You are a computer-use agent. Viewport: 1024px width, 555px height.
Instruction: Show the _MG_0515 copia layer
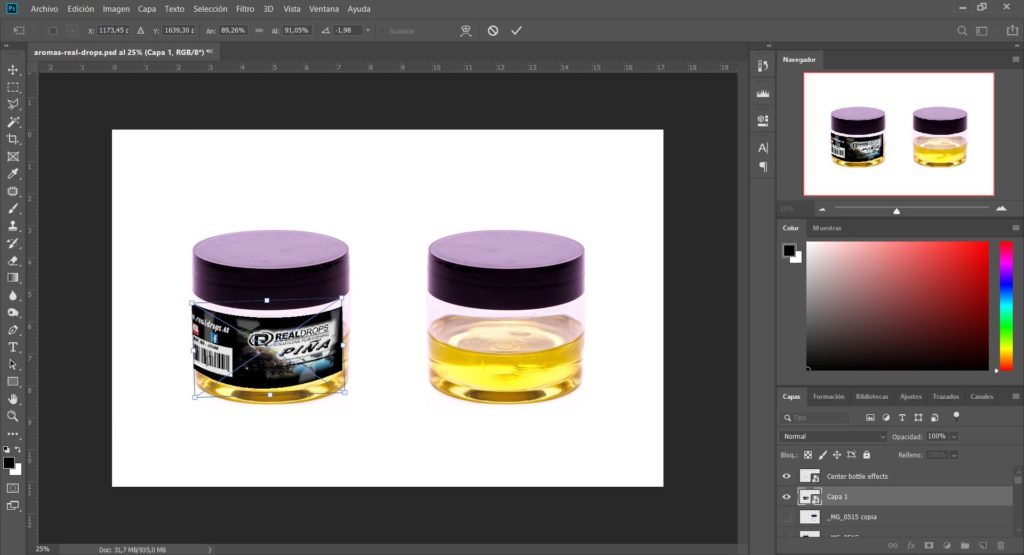point(786,516)
